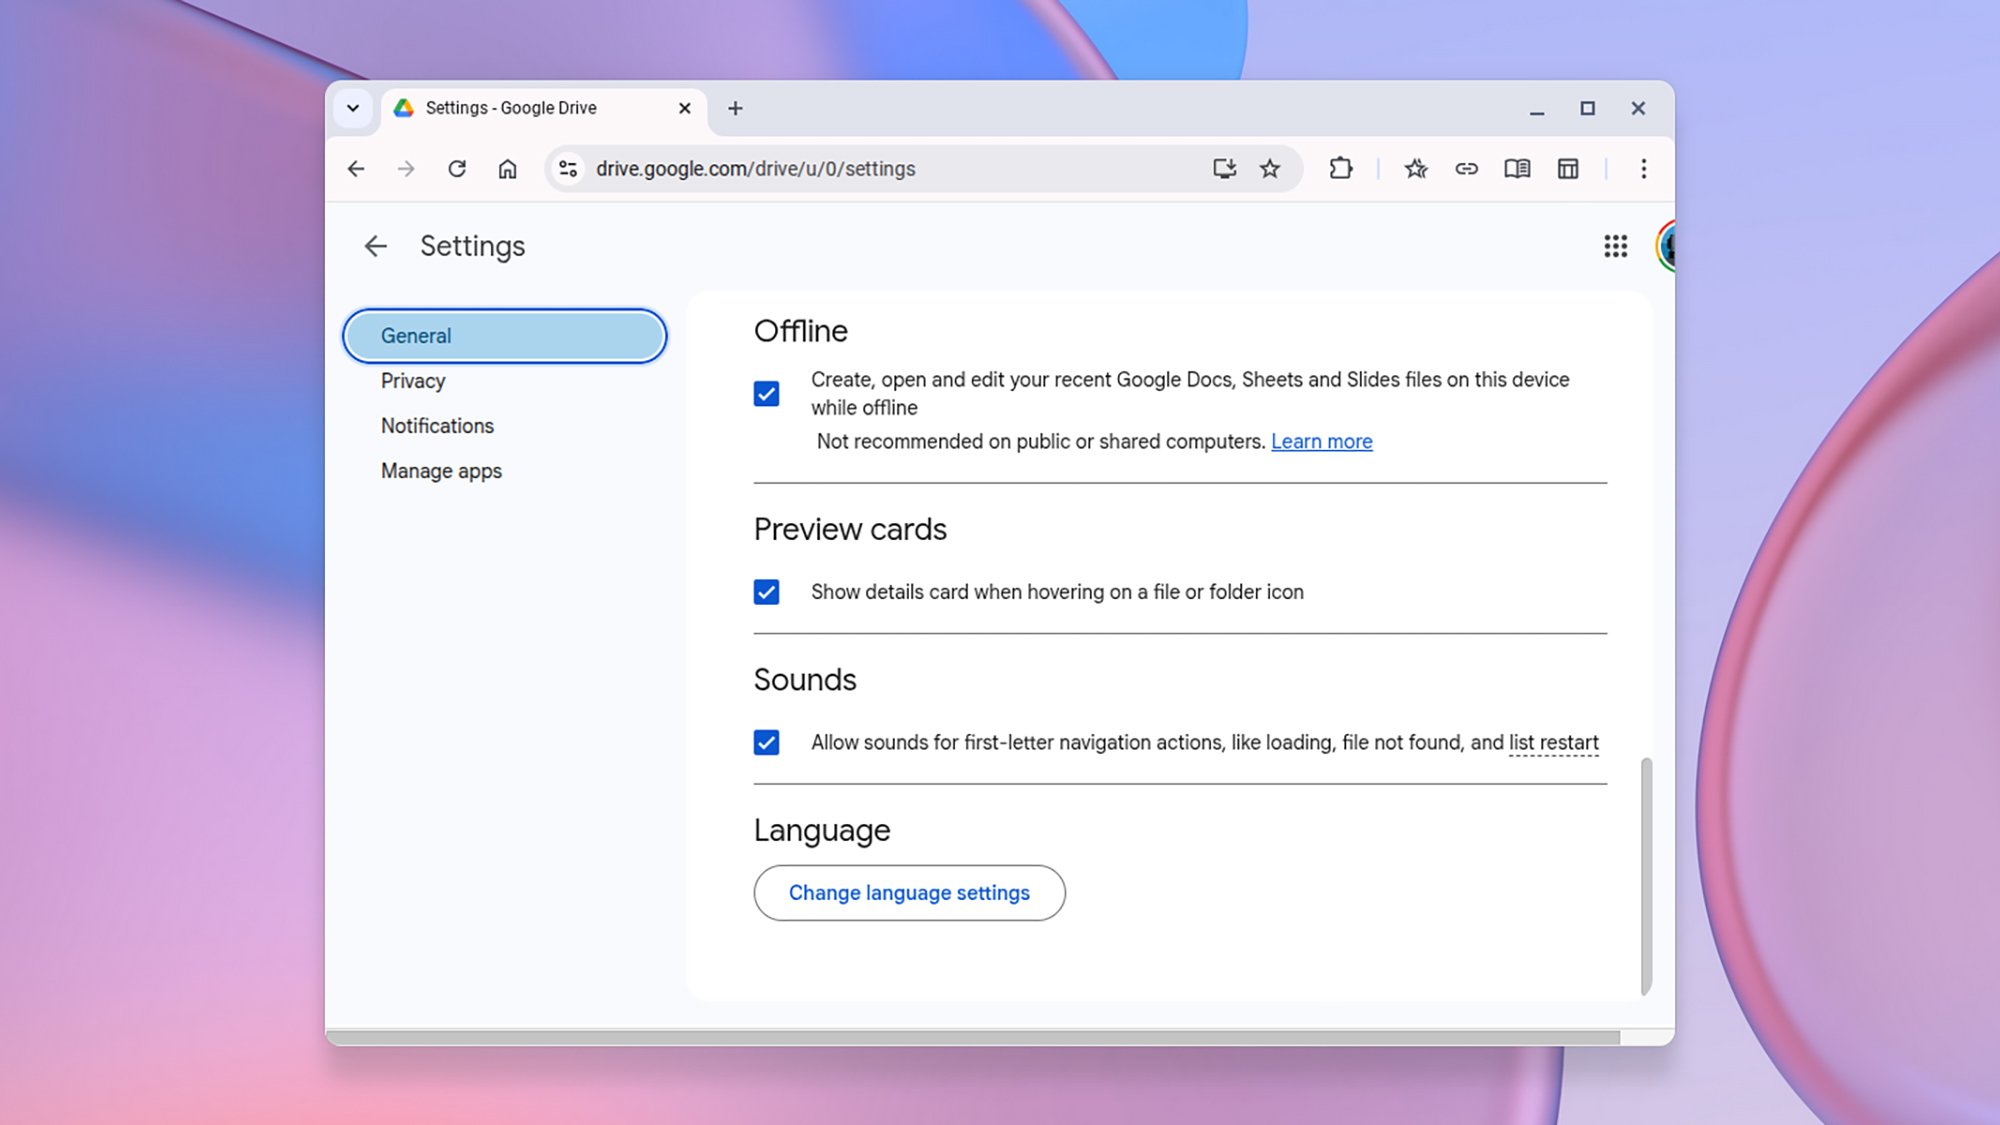Bookmark this page with the star icon

1269,169
